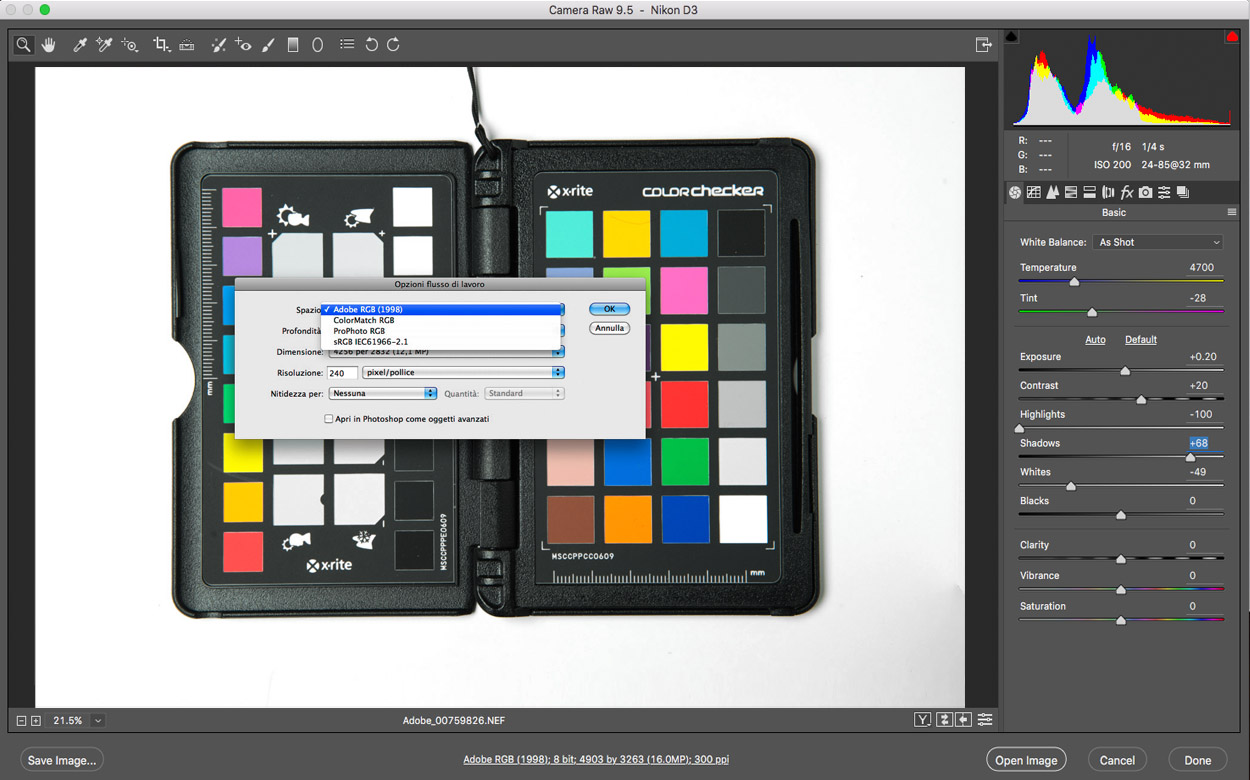Enable 'Apri in Photoshop come oggetti avanzati' checkbox
The height and width of the screenshot is (780, 1250).
(x=329, y=419)
